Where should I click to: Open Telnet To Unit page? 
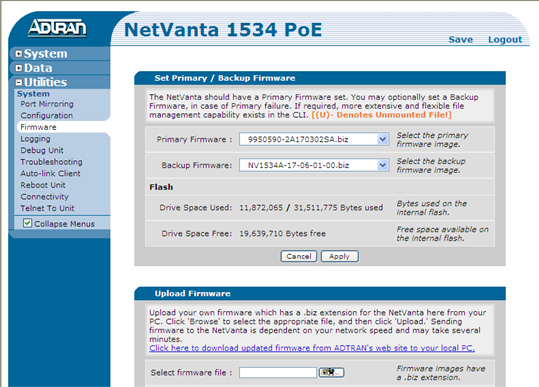(x=47, y=208)
